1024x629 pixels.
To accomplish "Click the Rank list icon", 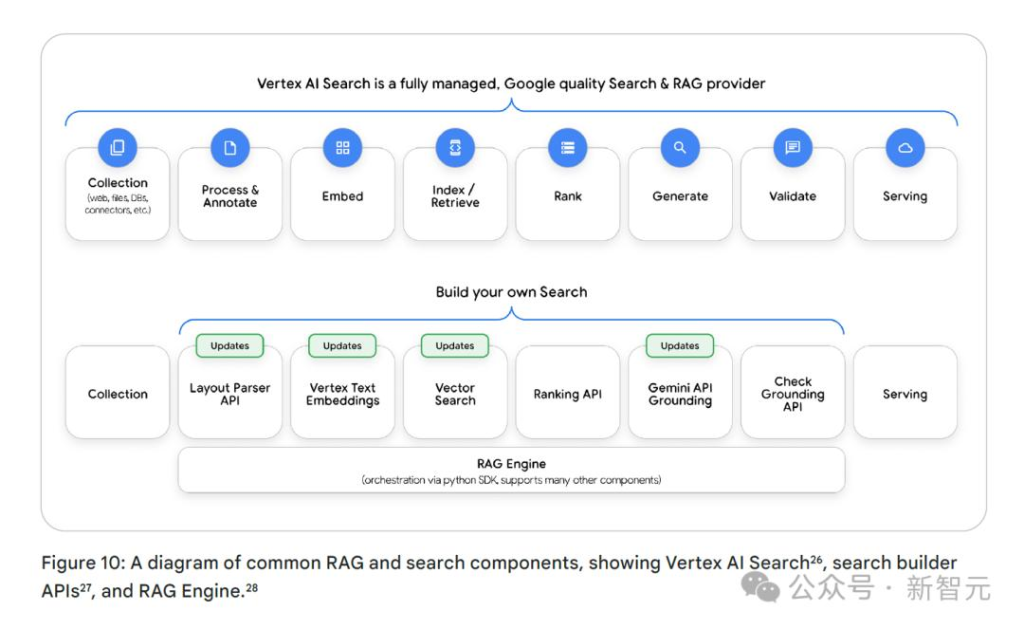I will 567,148.
